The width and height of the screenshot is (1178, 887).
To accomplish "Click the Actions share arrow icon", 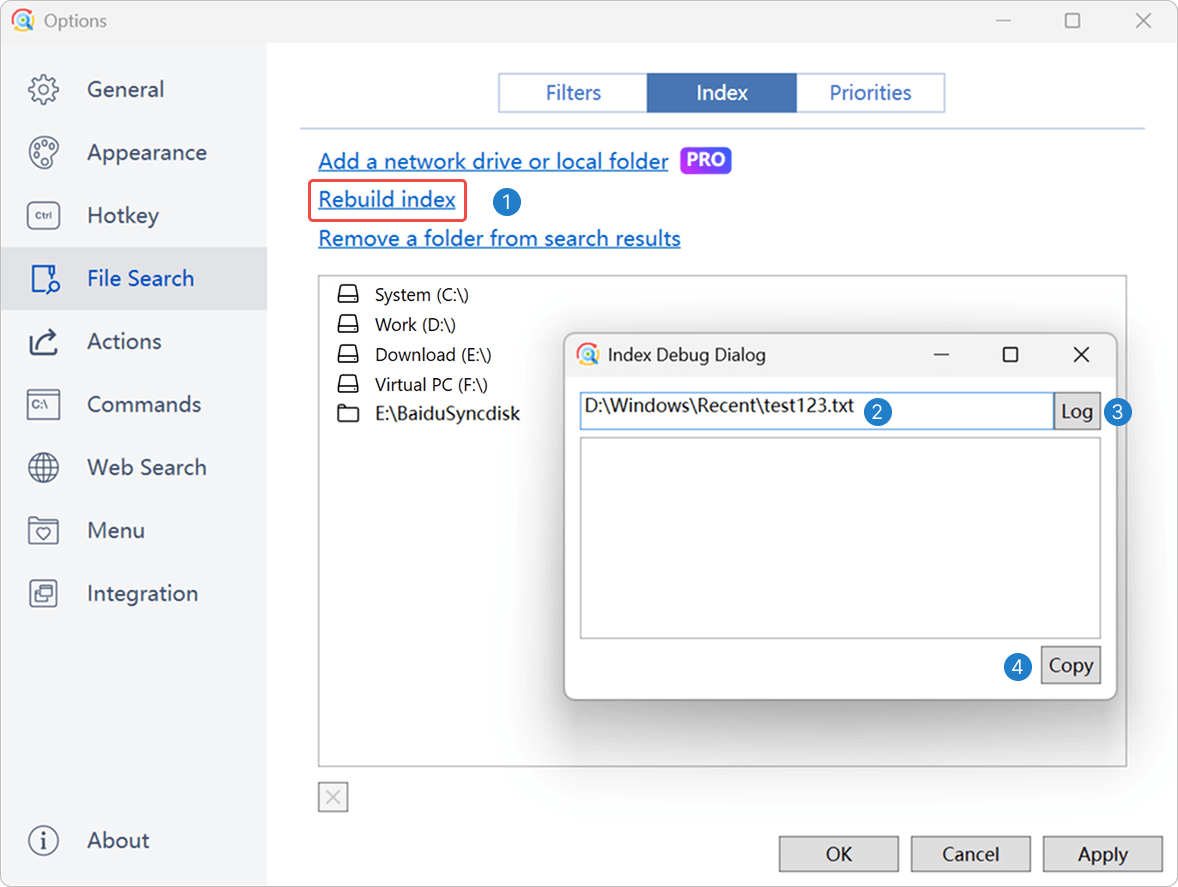I will click(x=44, y=342).
